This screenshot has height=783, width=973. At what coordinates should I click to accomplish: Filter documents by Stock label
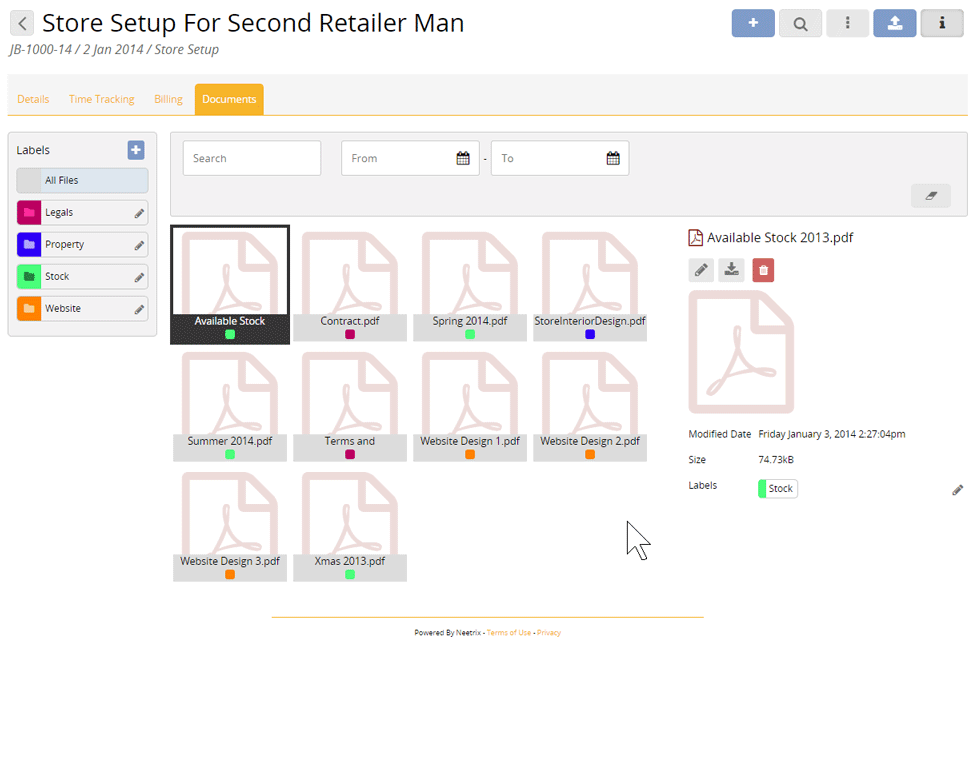(x=83, y=276)
